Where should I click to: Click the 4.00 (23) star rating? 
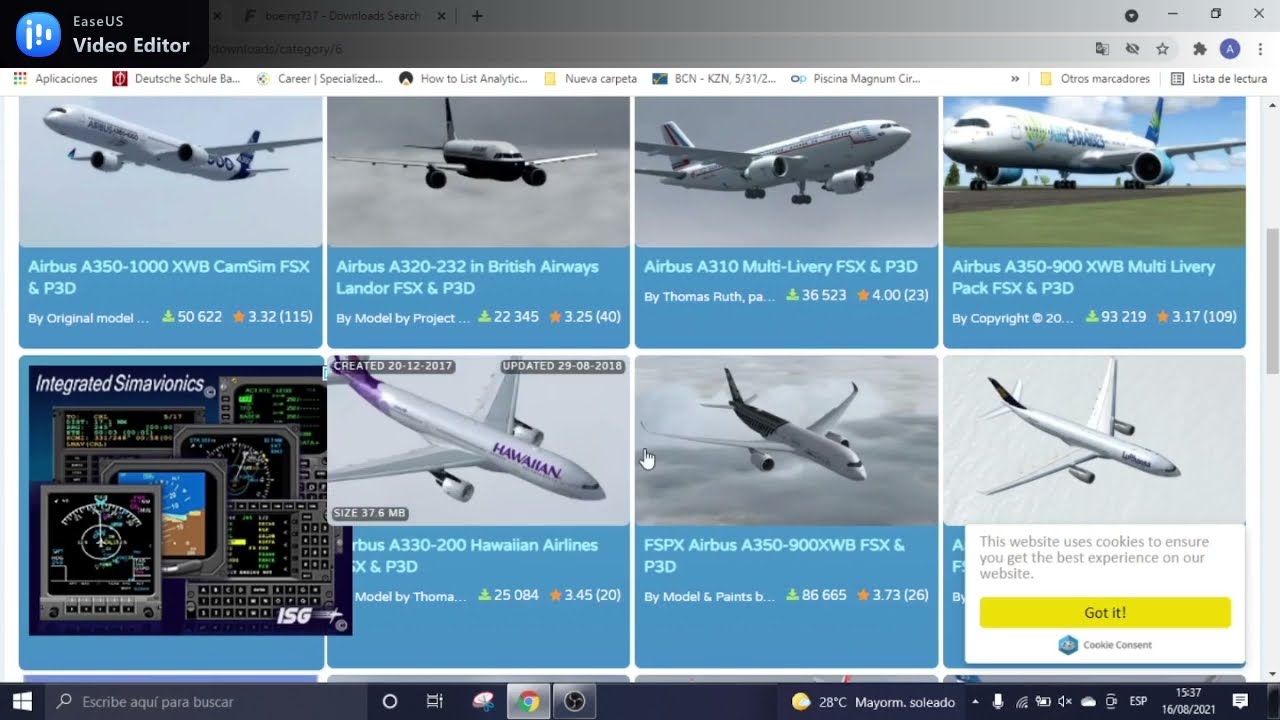[x=892, y=296]
